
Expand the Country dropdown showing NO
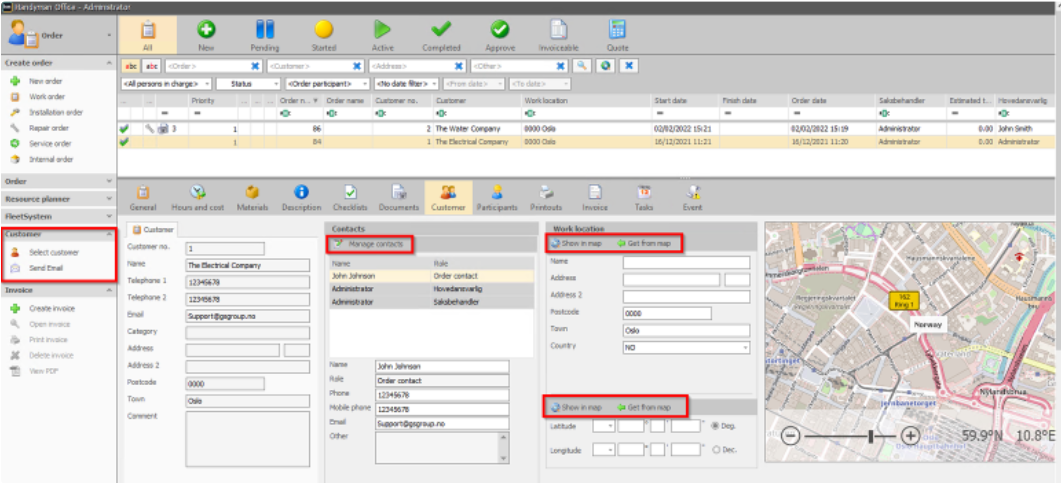coord(686,347)
